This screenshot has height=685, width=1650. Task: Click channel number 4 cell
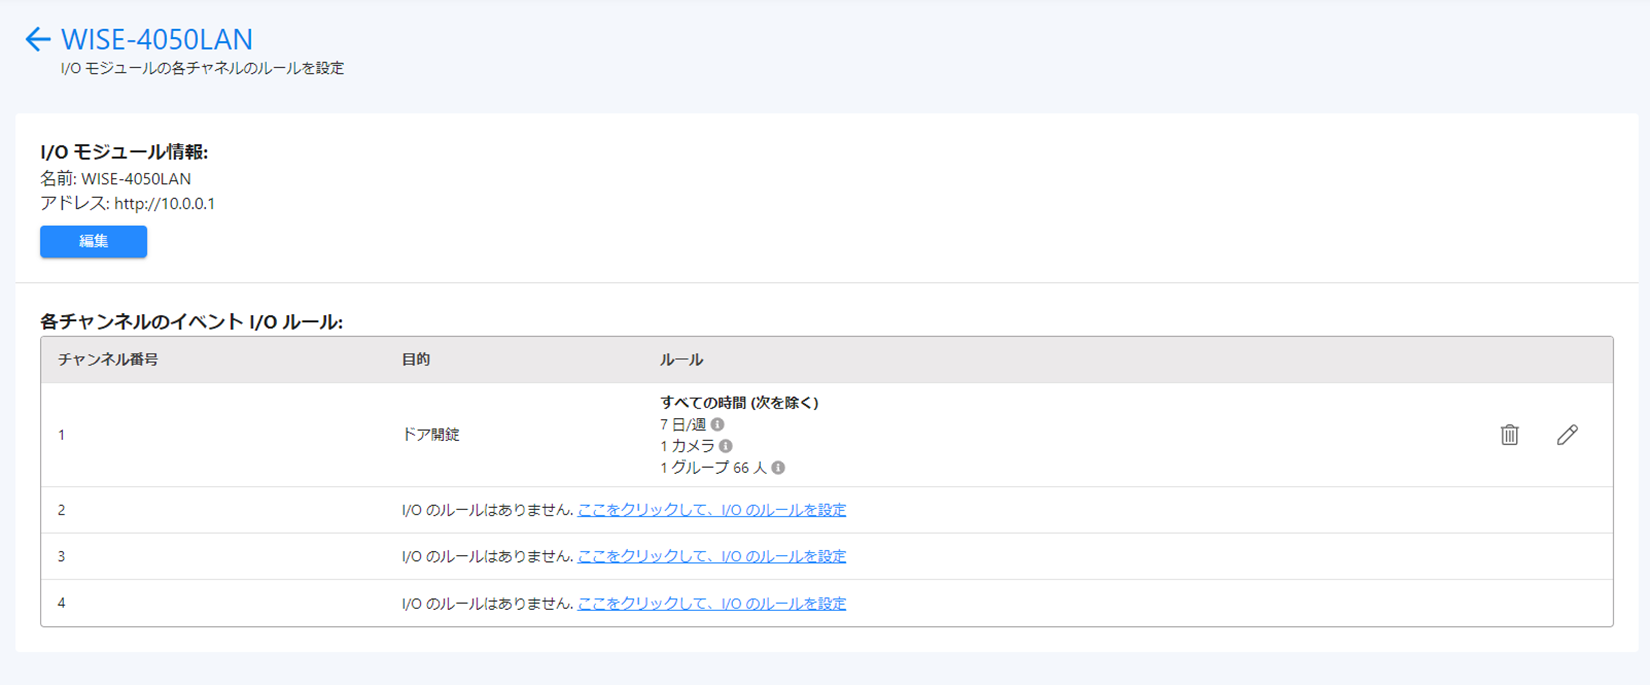[x=61, y=603]
